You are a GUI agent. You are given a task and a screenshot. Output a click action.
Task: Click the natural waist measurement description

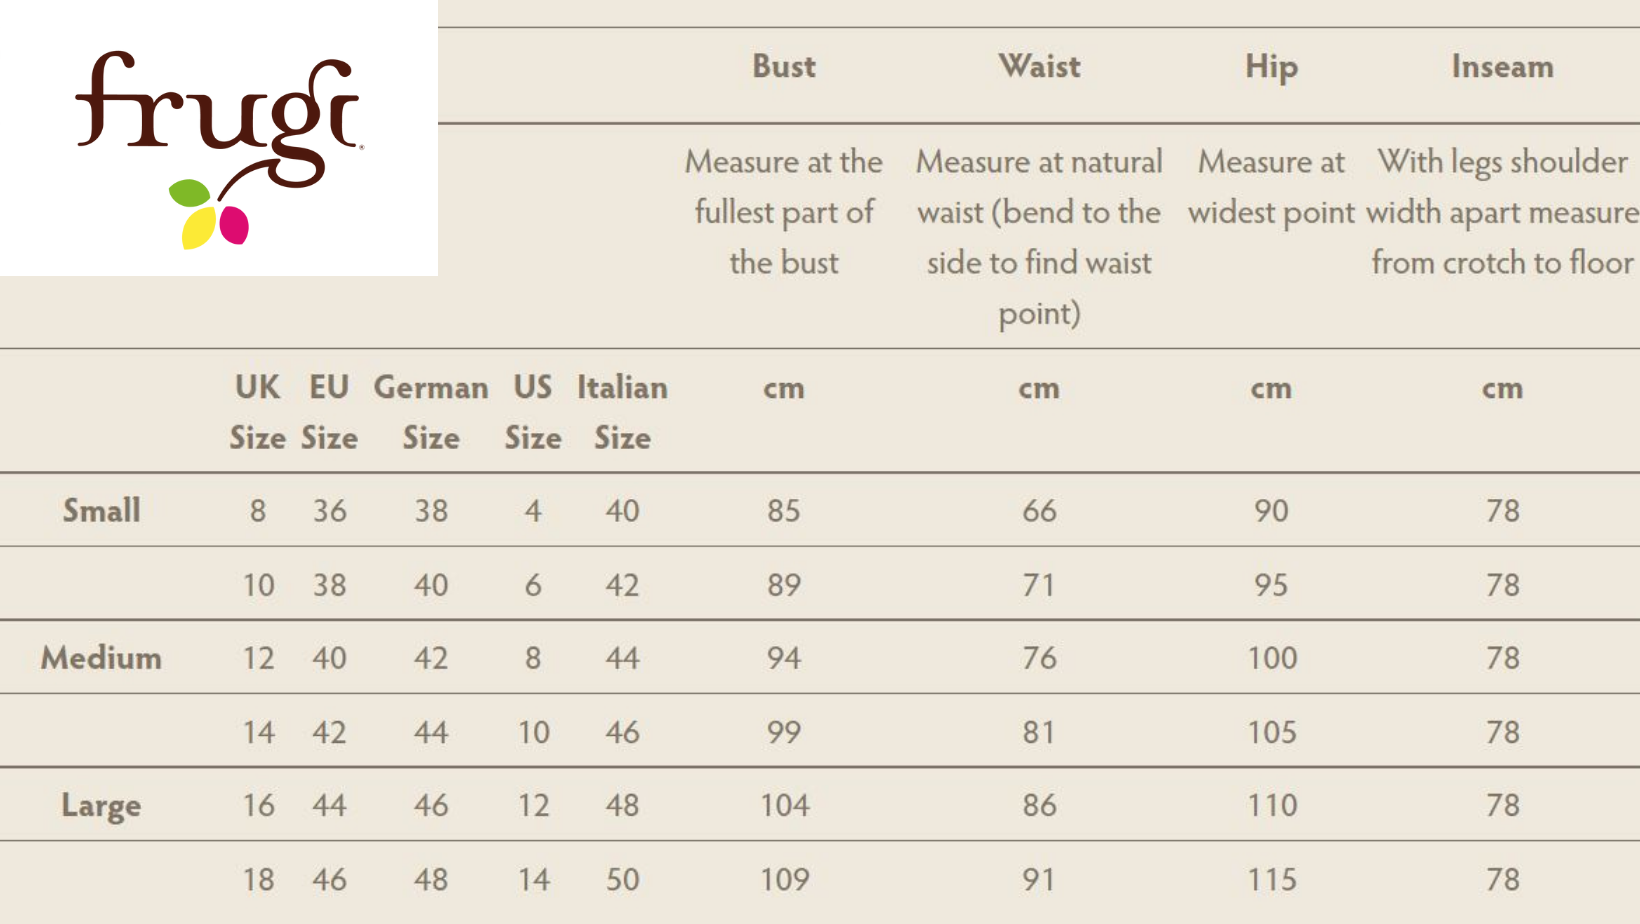pyautogui.click(x=1039, y=237)
